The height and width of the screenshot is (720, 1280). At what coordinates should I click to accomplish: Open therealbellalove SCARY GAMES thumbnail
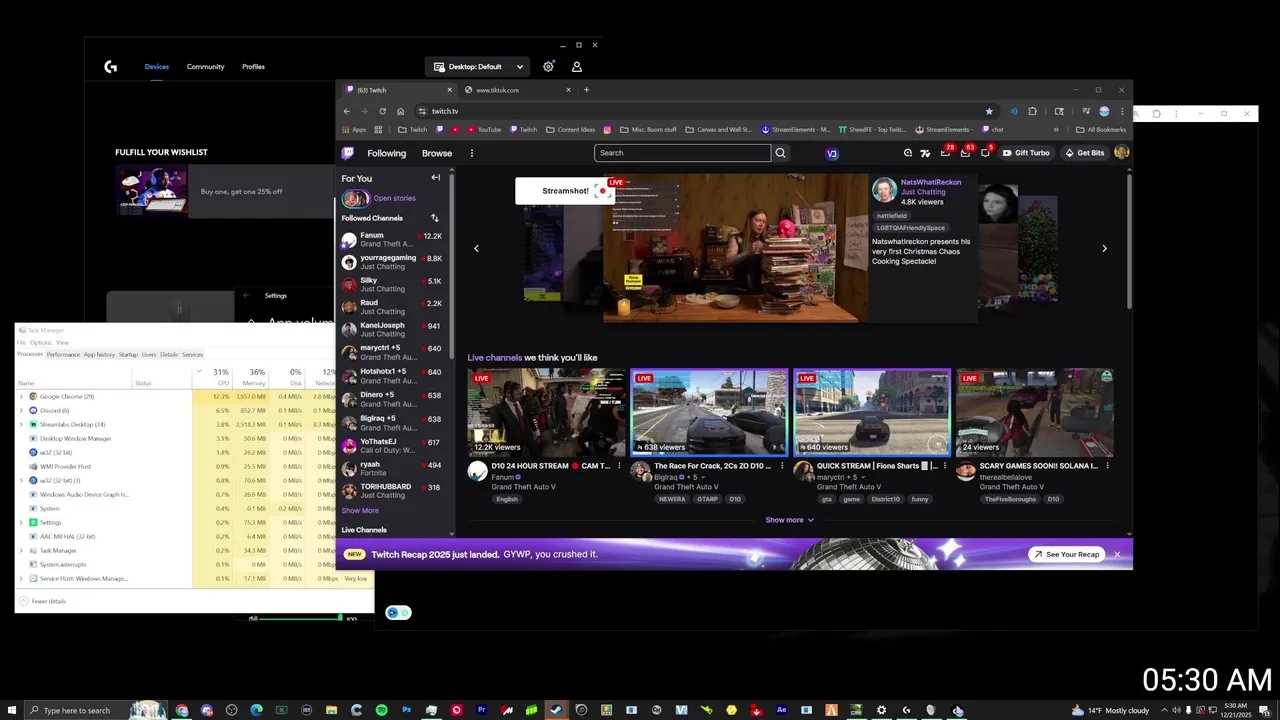tap(1035, 412)
